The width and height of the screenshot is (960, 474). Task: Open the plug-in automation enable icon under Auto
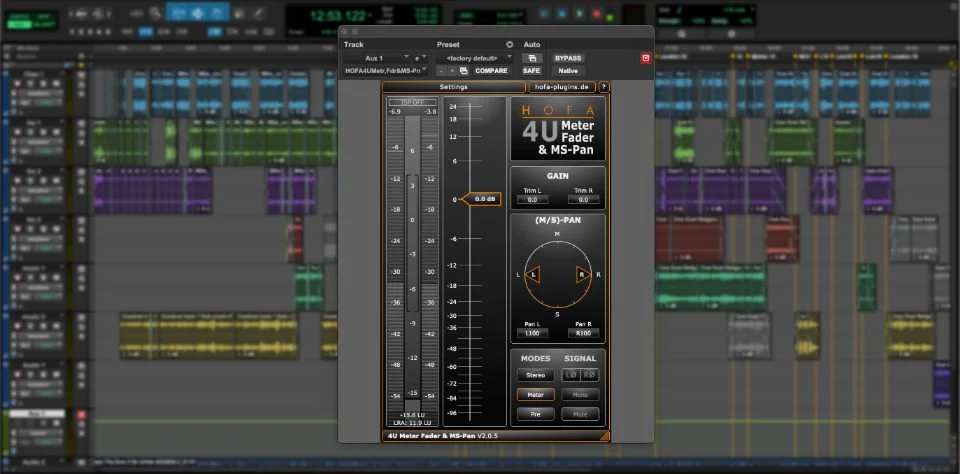(532, 58)
